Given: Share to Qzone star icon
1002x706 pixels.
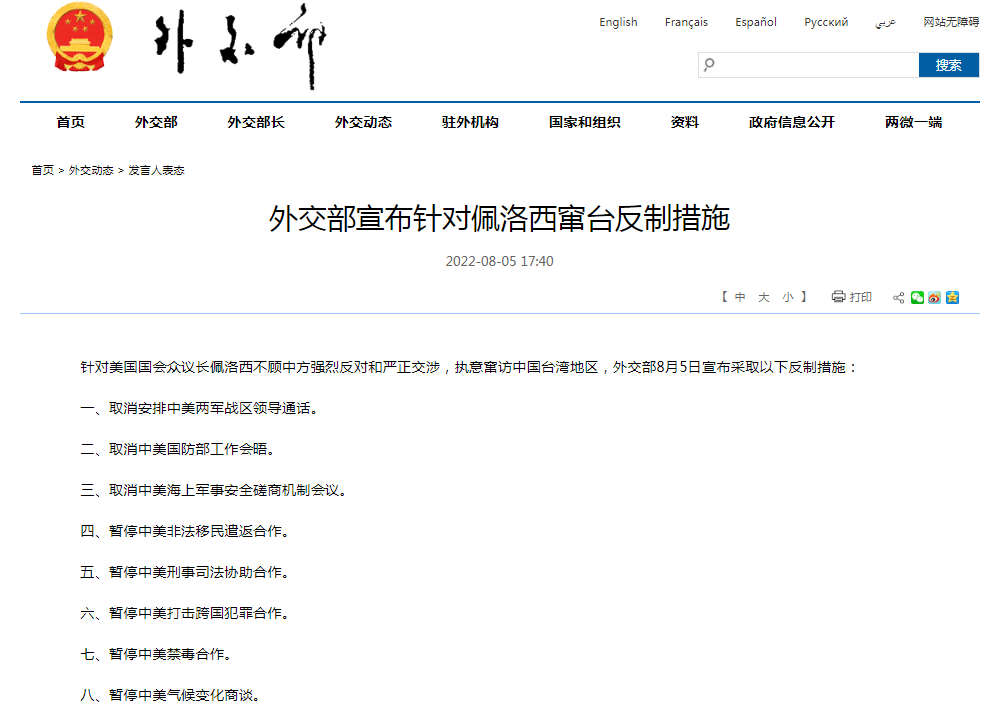Looking at the screenshot, I should [952, 297].
